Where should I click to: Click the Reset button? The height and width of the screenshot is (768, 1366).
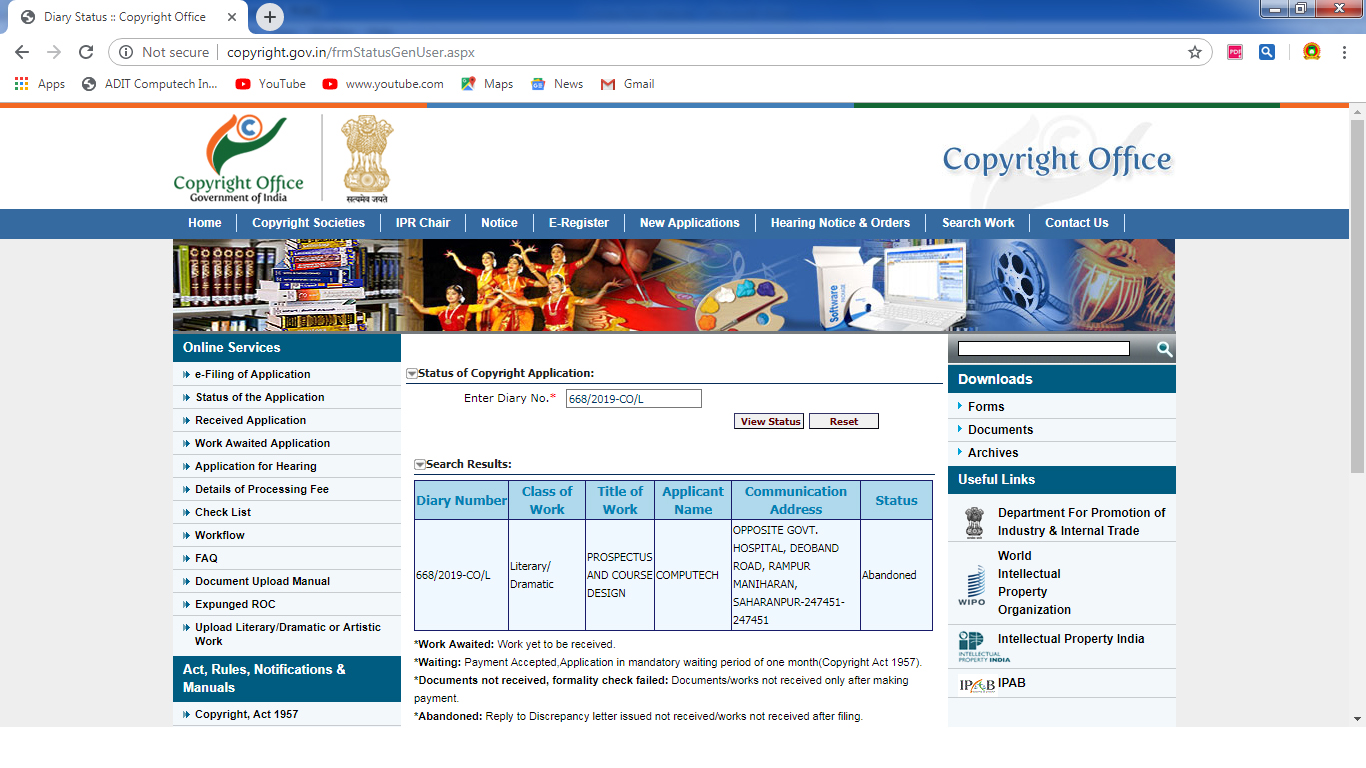[844, 421]
